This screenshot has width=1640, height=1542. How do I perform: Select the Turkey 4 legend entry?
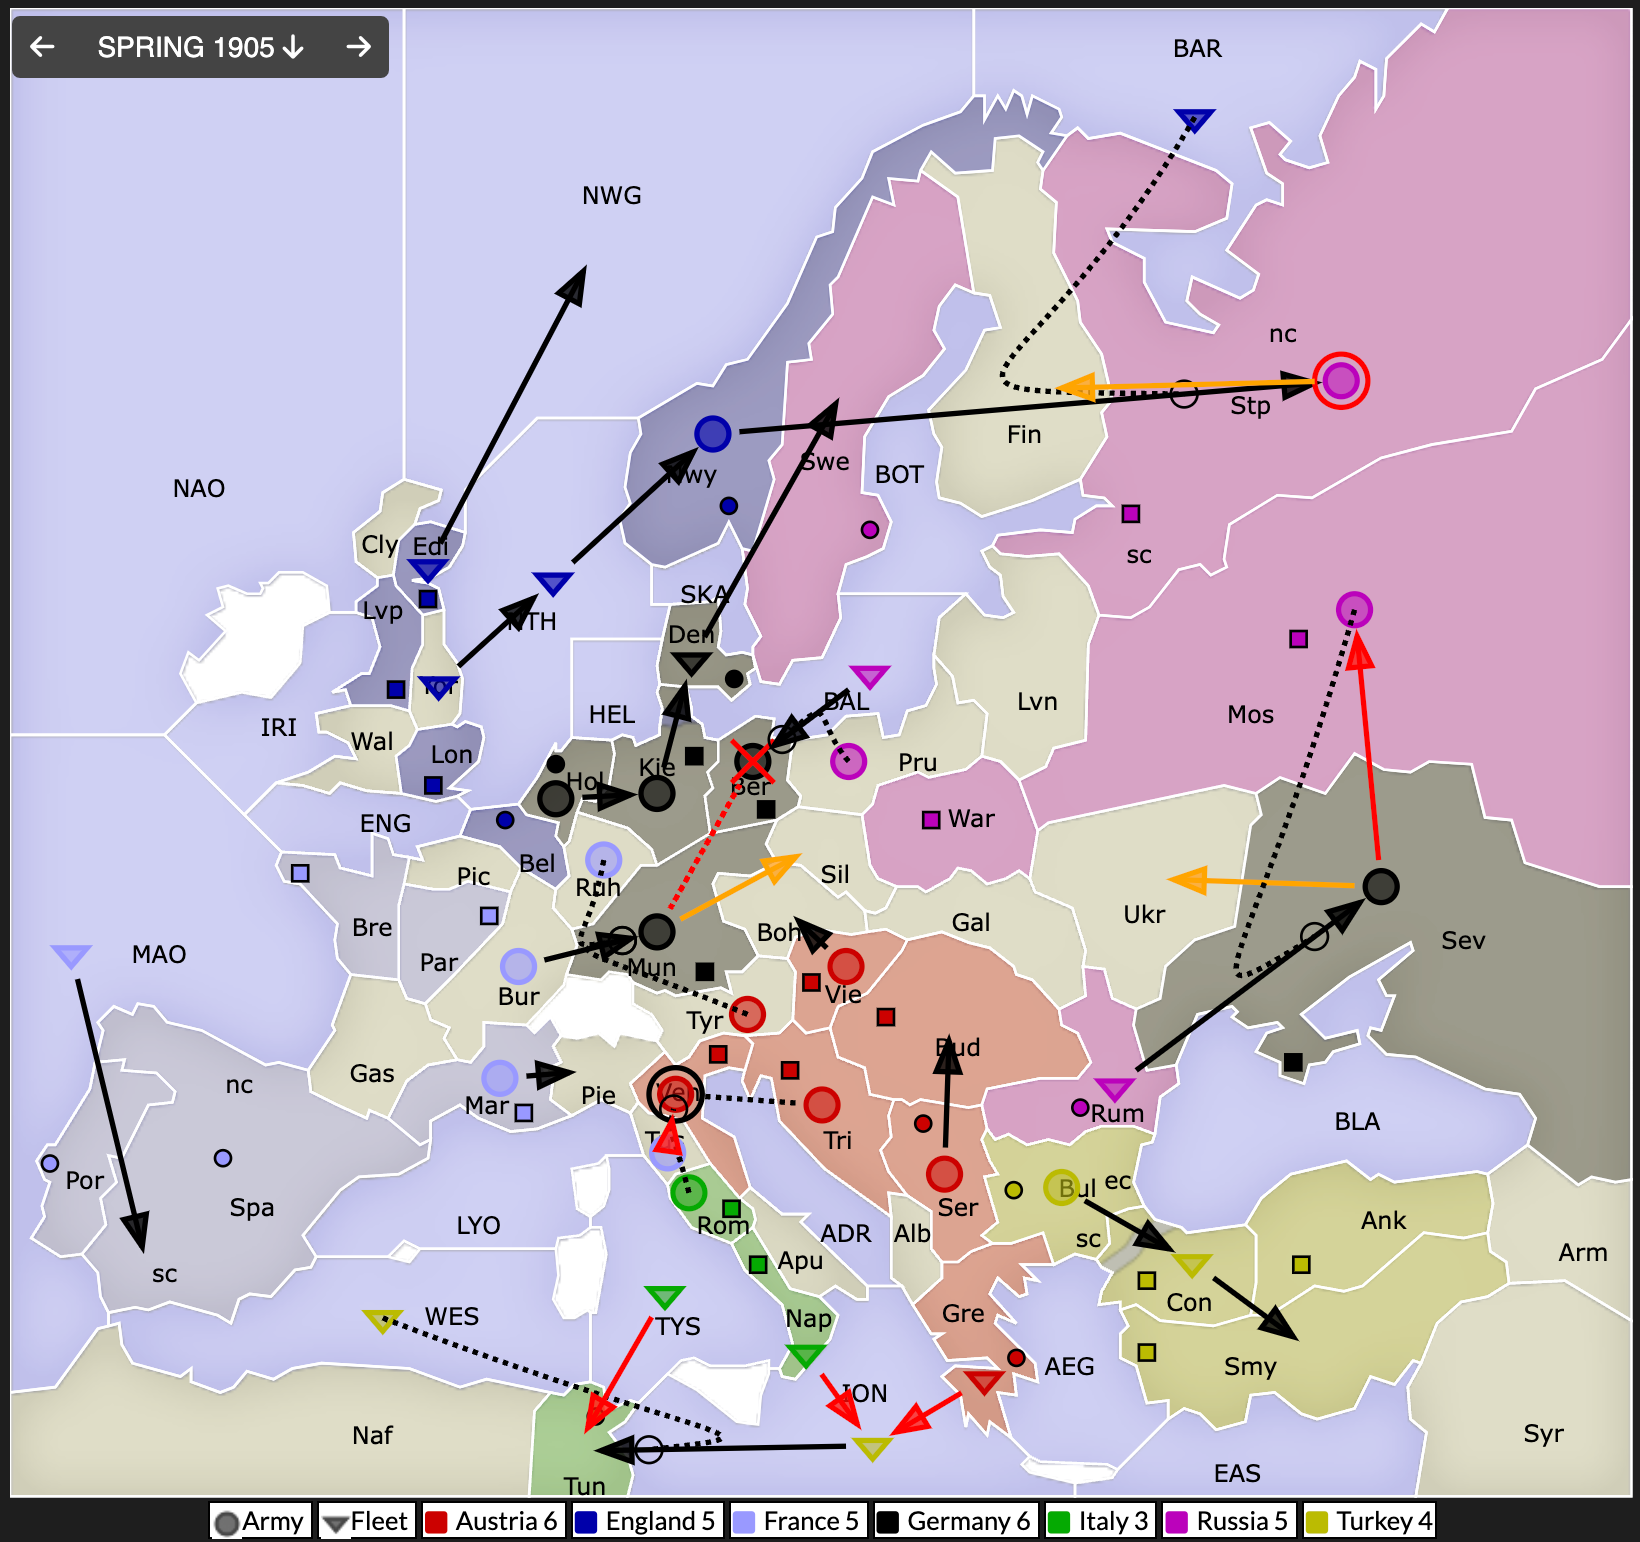1370,1521
